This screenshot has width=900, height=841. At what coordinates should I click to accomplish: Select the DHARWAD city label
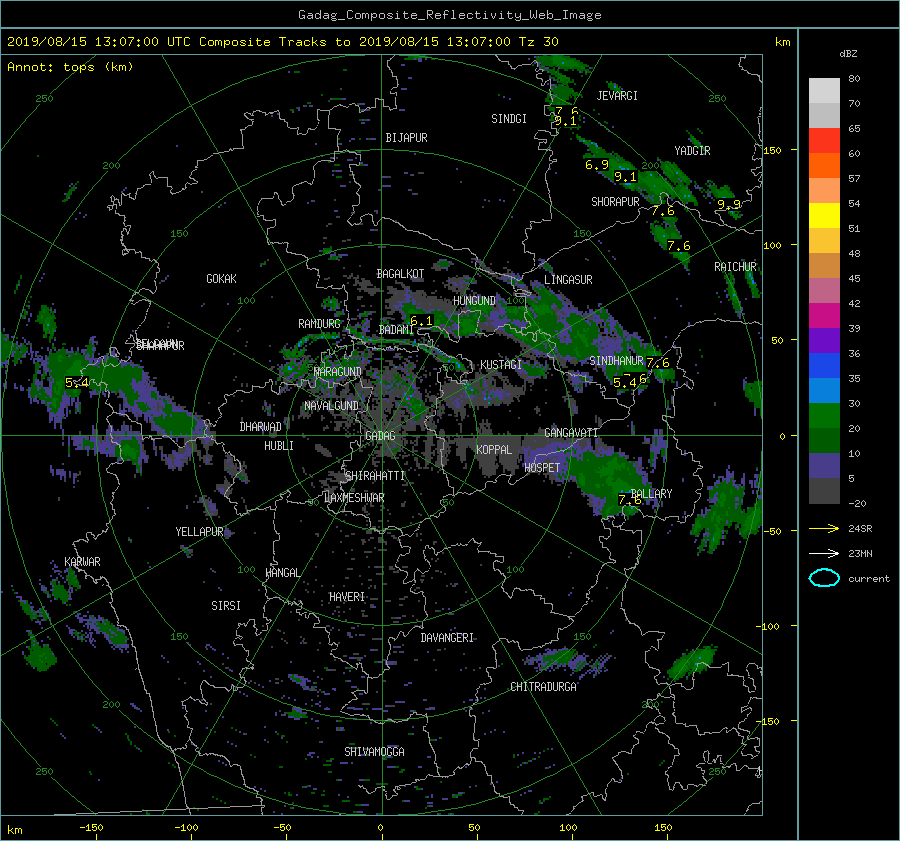coord(261,427)
